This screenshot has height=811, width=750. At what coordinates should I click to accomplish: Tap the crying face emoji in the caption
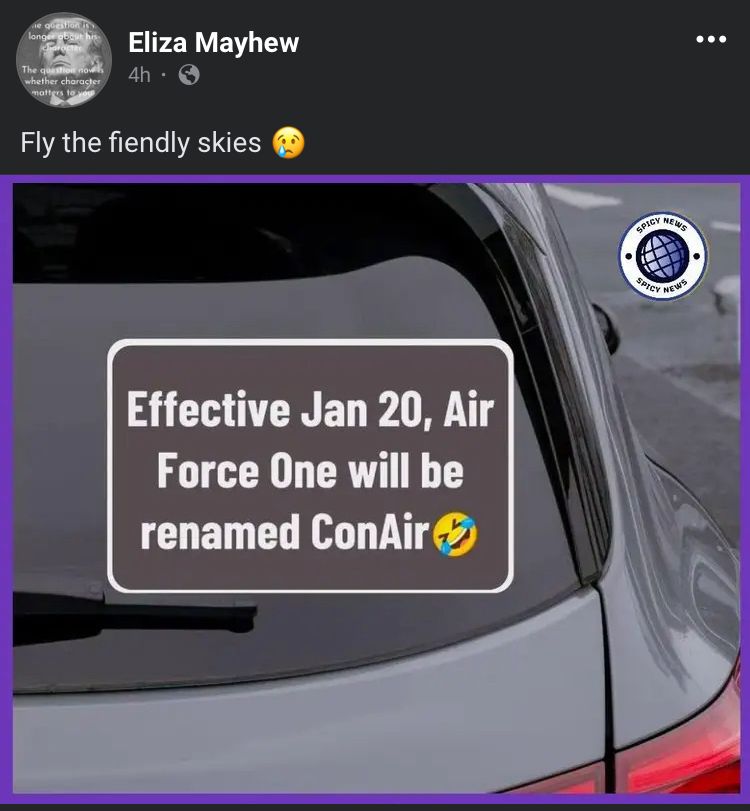(x=289, y=143)
